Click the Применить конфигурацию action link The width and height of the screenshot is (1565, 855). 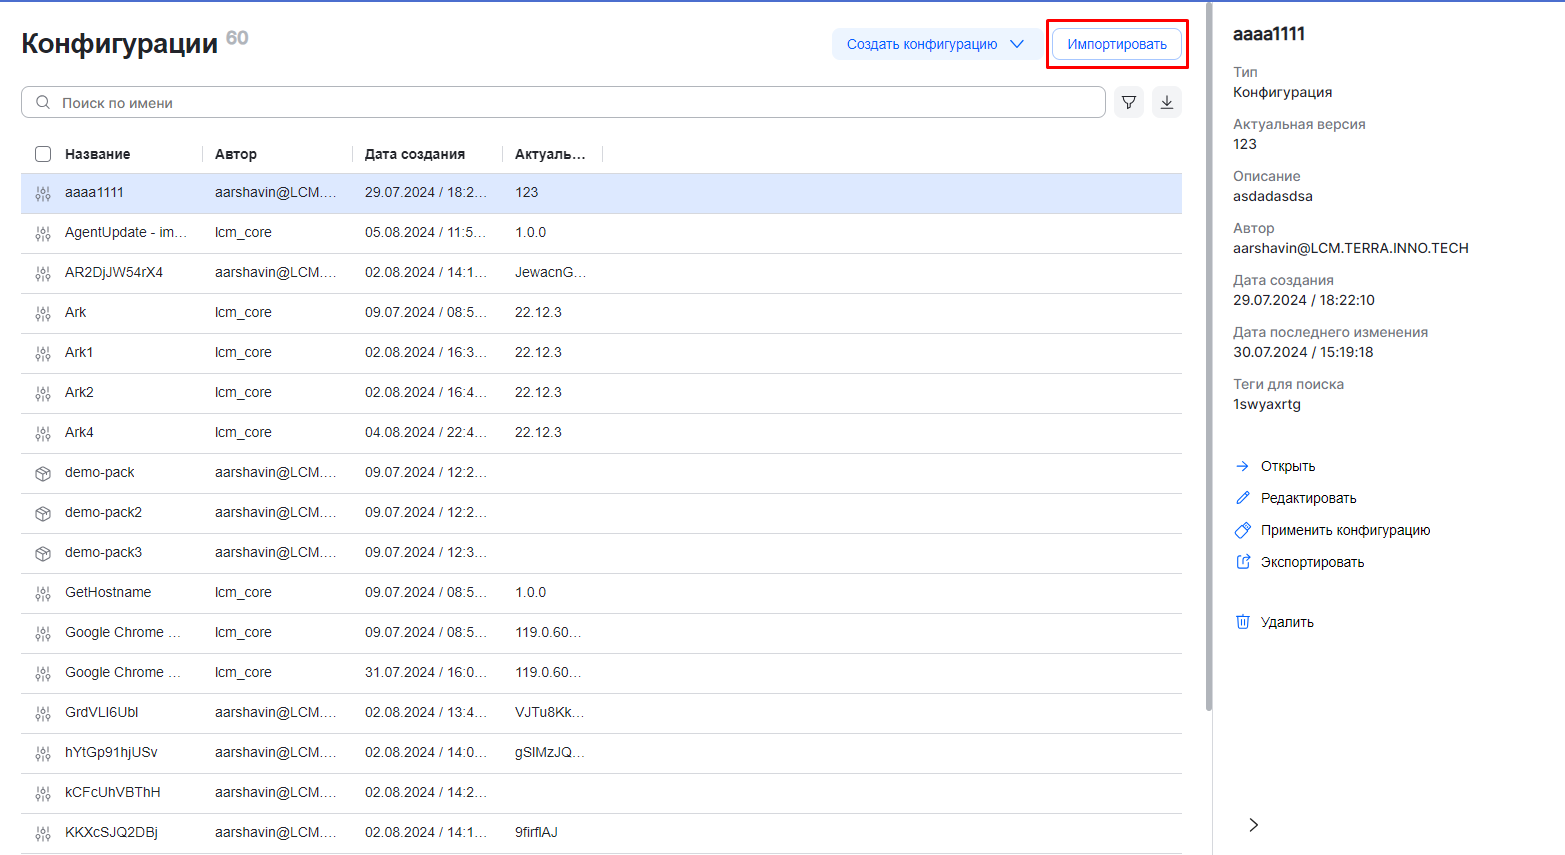[1345, 530]
